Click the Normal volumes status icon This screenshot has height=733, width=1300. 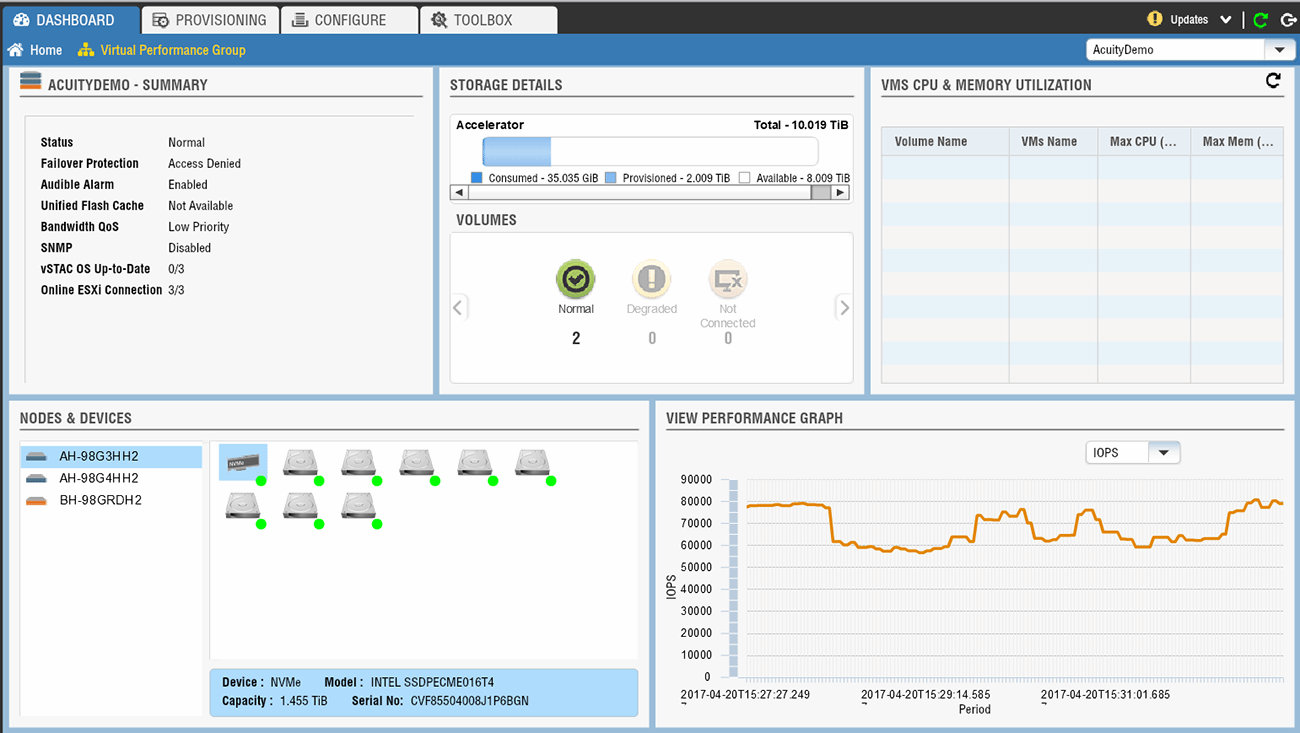point(575,280)
